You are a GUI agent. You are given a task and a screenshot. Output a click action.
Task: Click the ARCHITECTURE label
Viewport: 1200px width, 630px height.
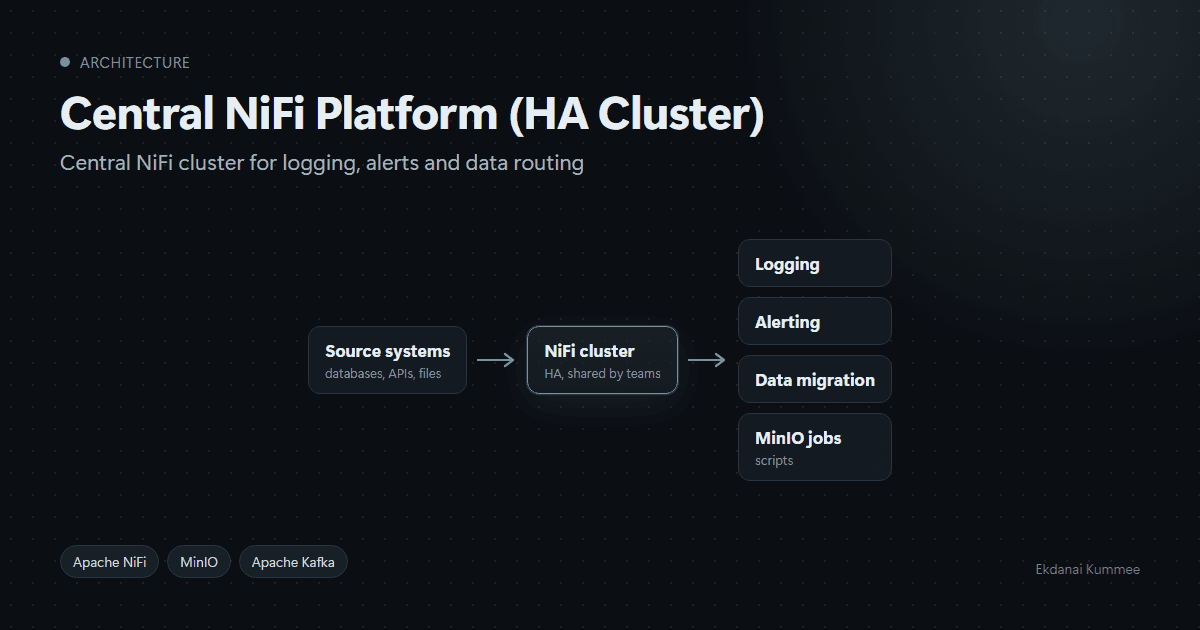pyautogui.click(x=135, y=62)
